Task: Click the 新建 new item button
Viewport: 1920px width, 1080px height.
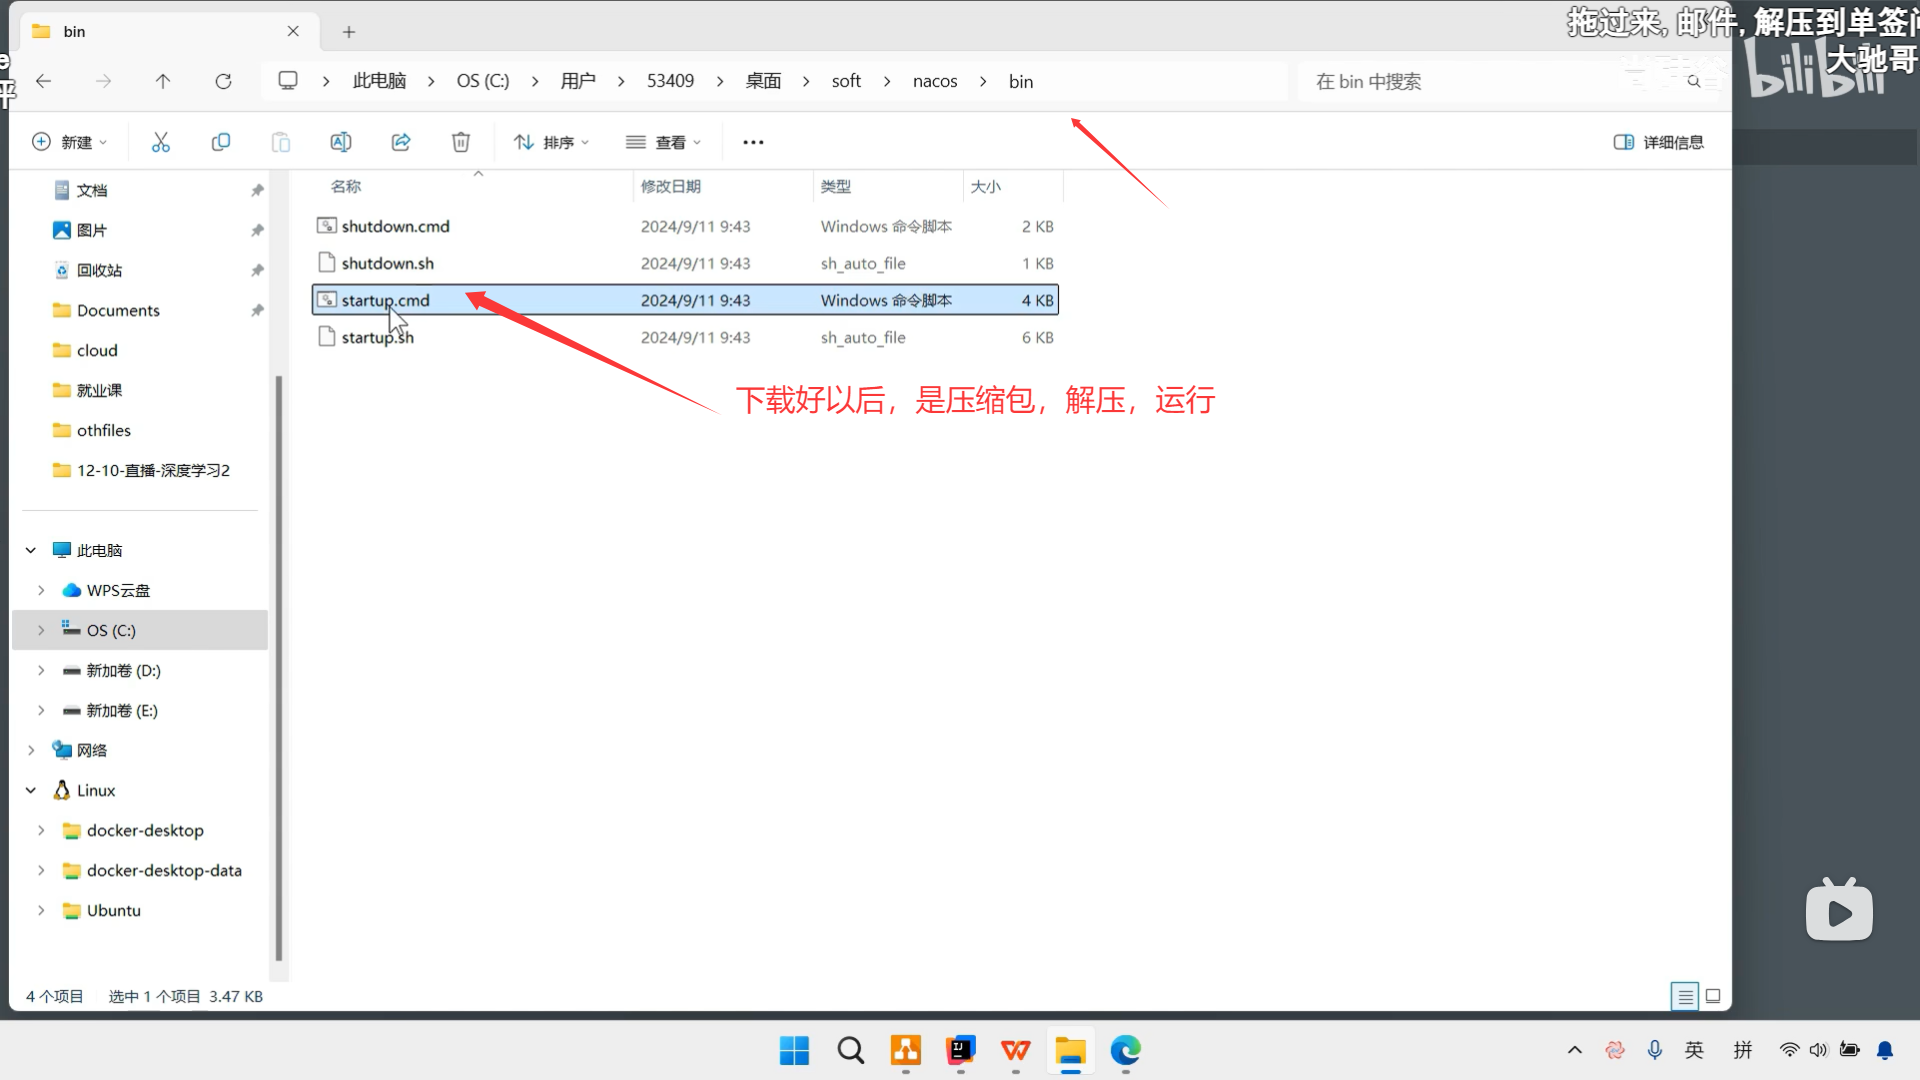Action: click(69, 142)
